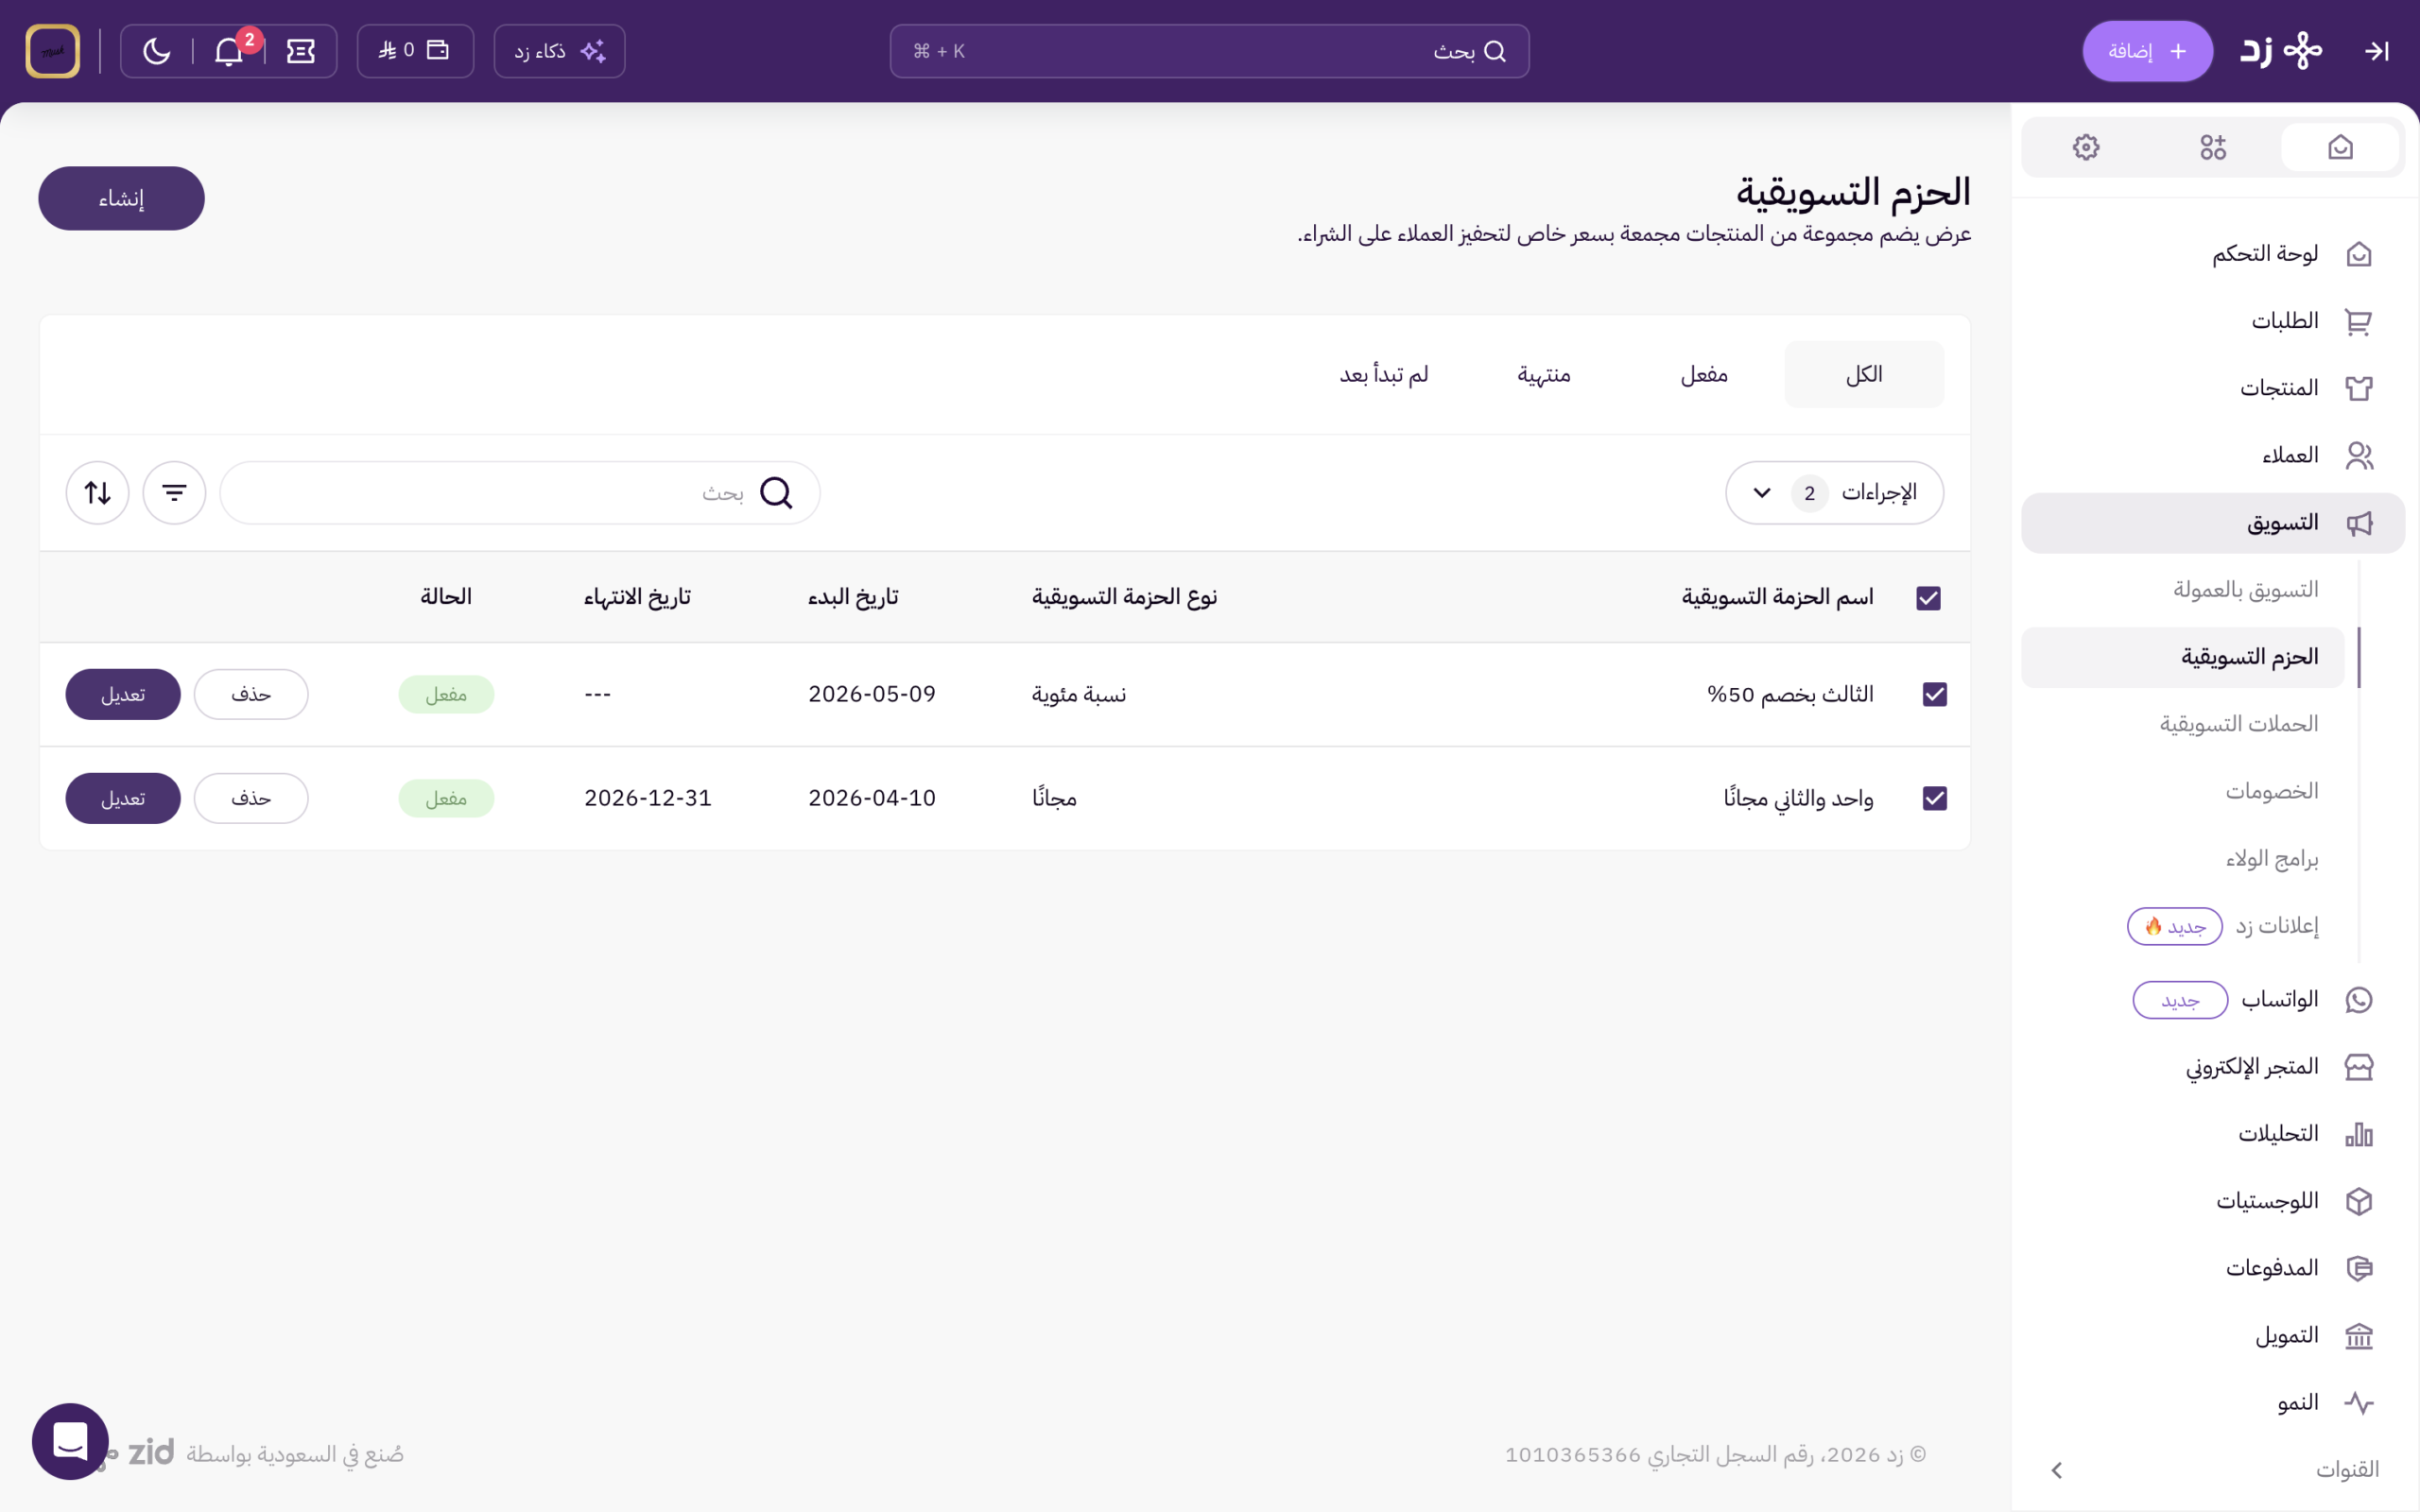Click the zid footer logo
This screenshot has height=1512, width=2420.
142,1452
